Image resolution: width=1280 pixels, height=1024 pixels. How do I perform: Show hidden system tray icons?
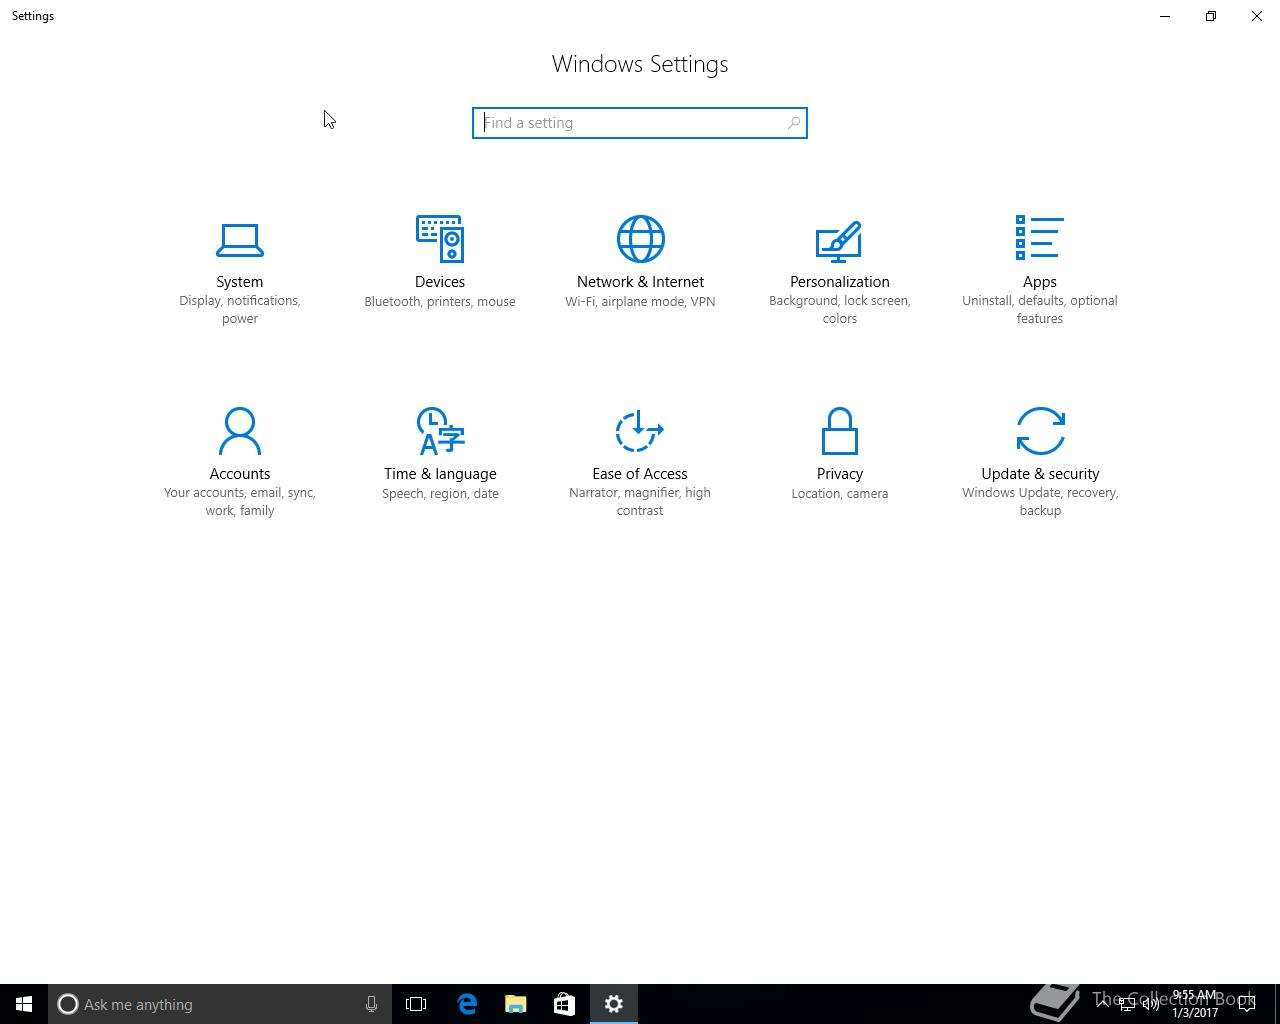1103,1004
